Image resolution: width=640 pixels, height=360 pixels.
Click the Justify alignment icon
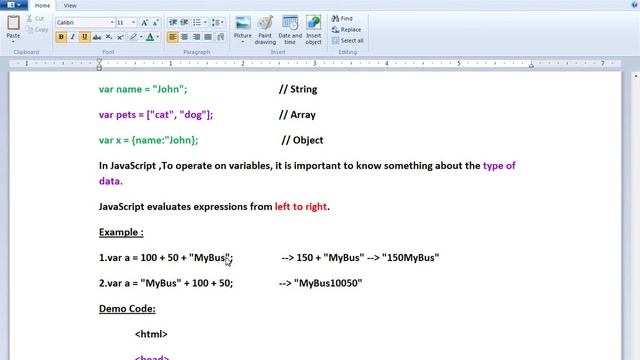(x=208, y=37)
